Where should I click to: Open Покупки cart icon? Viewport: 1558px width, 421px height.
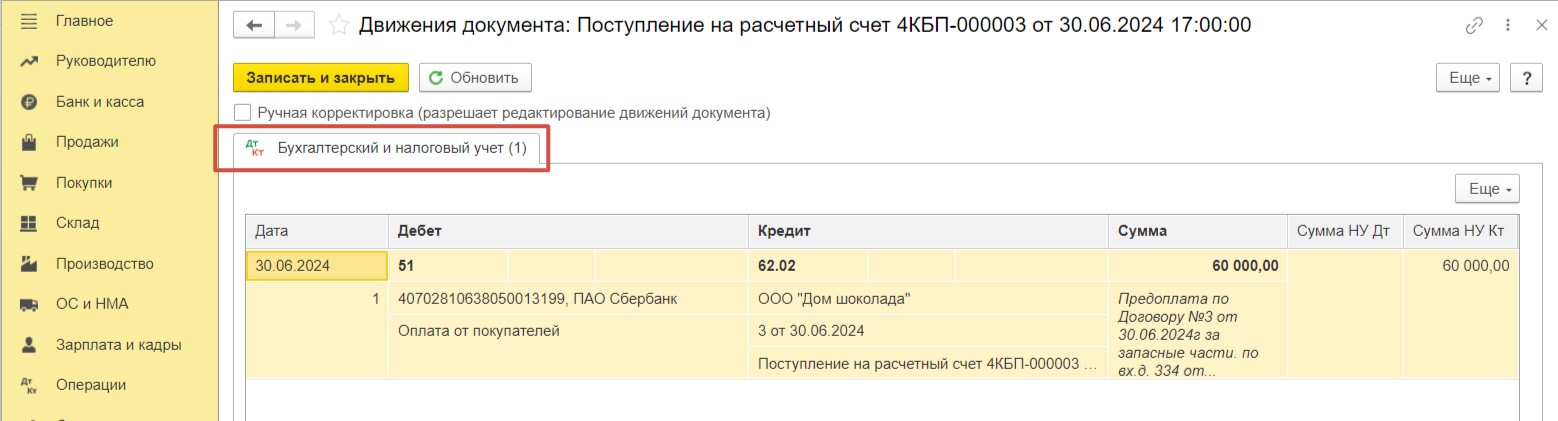29,183
